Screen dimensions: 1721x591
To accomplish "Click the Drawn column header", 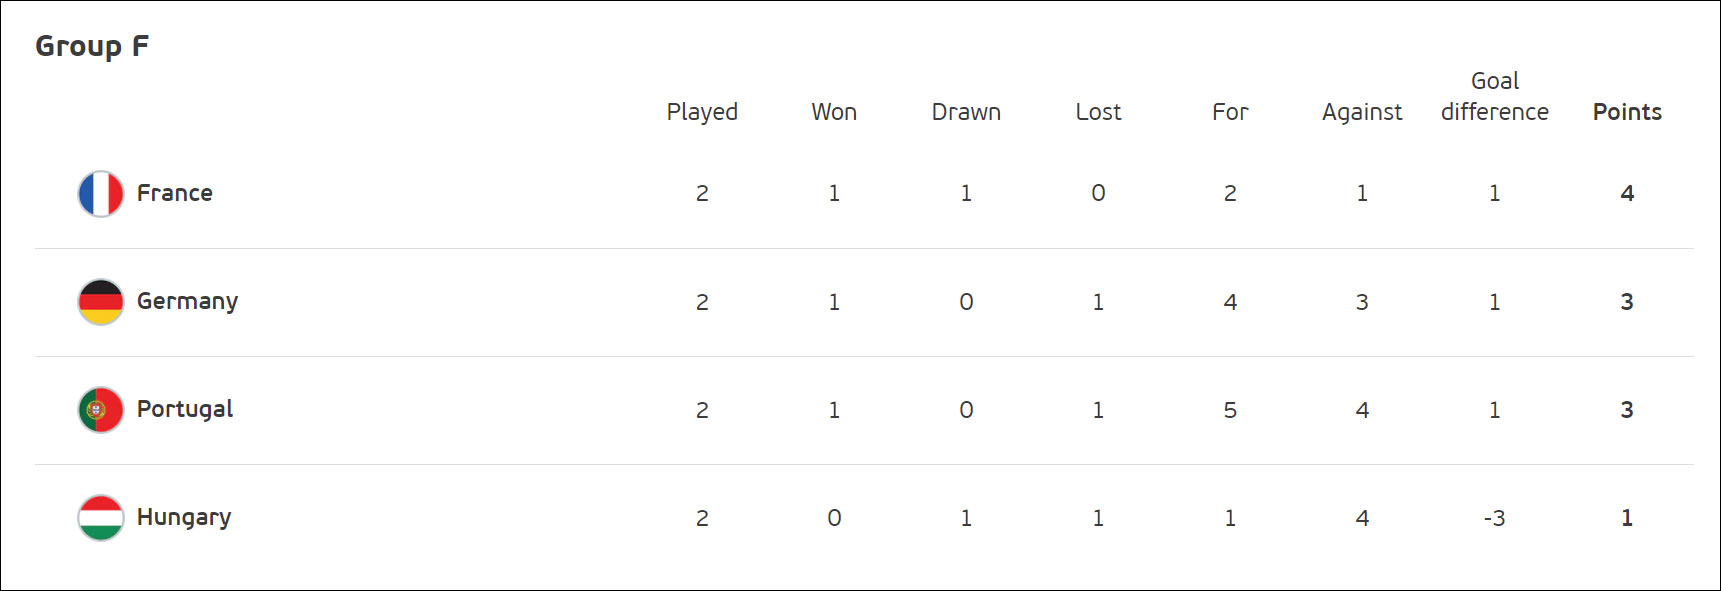I will click(x=966, y=112).
